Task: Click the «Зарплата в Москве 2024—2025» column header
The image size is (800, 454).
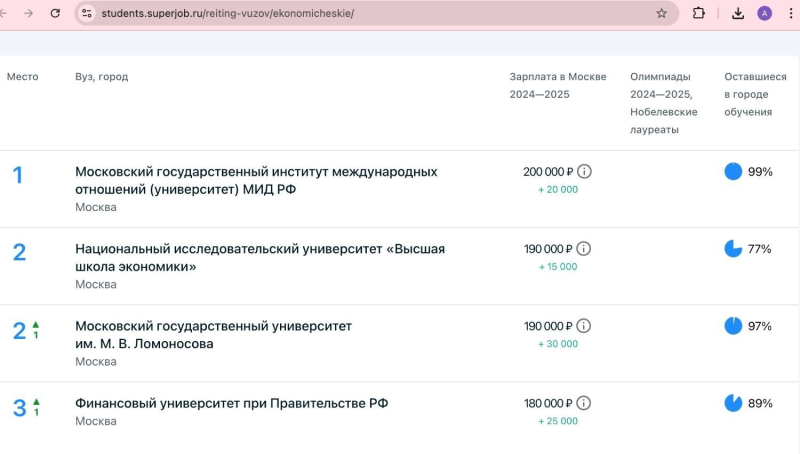Action: [x=557, y=85]
